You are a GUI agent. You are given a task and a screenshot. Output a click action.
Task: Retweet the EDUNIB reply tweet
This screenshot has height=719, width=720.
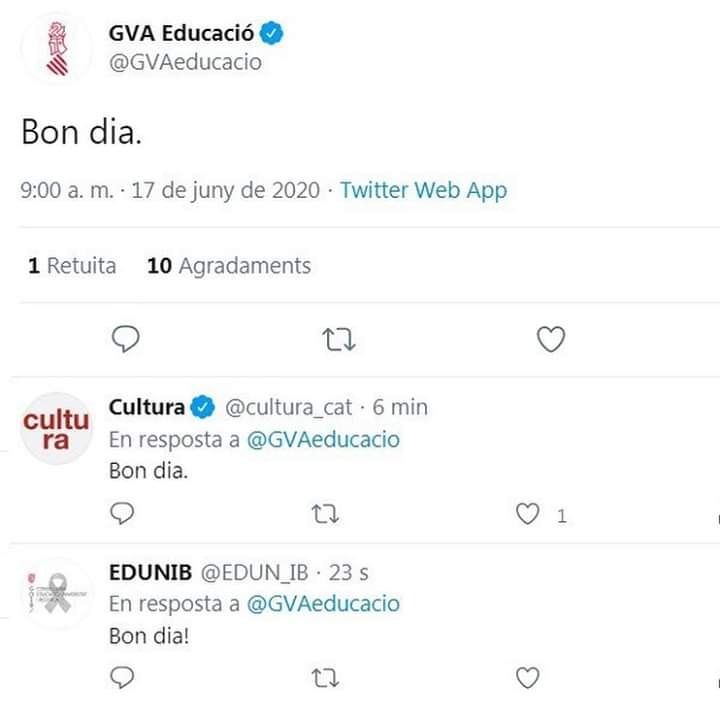(326, 679)
